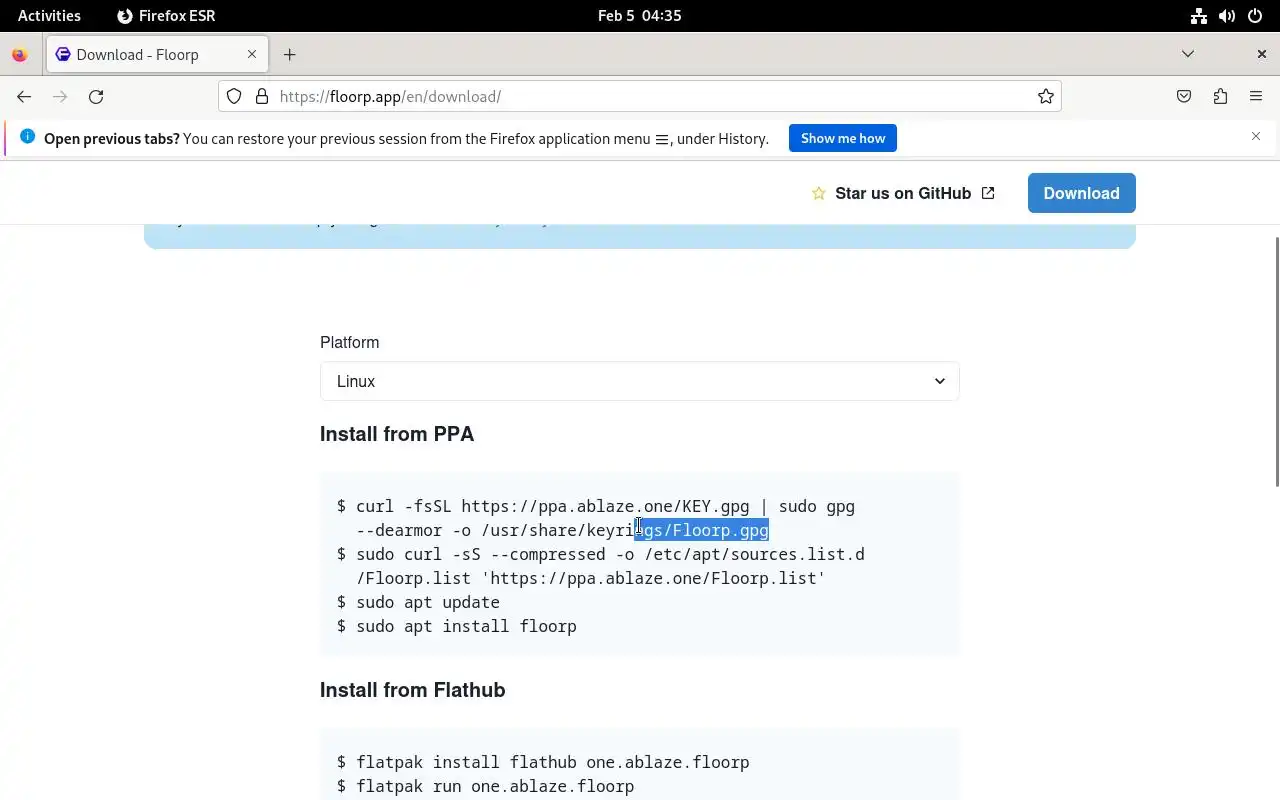Click the network status icon
Viewport: 1280px width, 800px height.
pyautogui.click(x=1199, y=15)
